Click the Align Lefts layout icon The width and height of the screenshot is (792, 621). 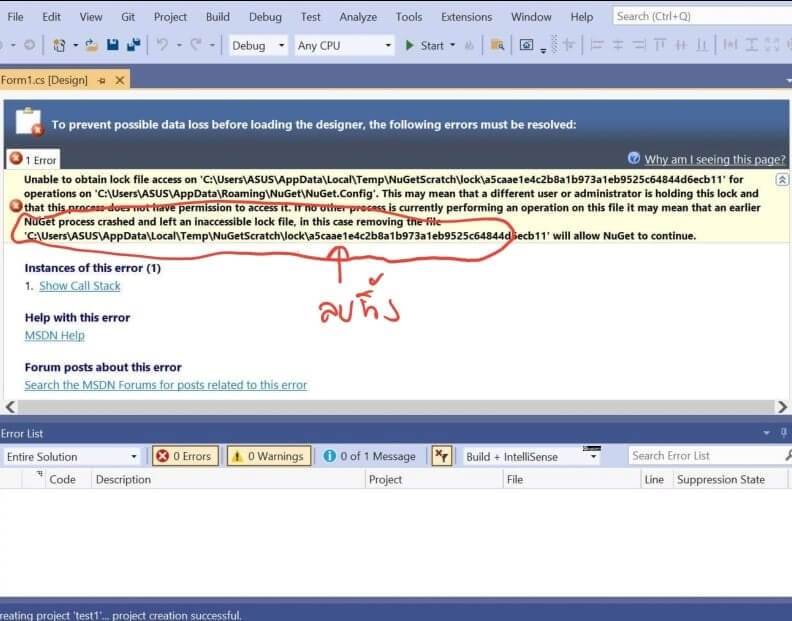[x=597, y=45]
